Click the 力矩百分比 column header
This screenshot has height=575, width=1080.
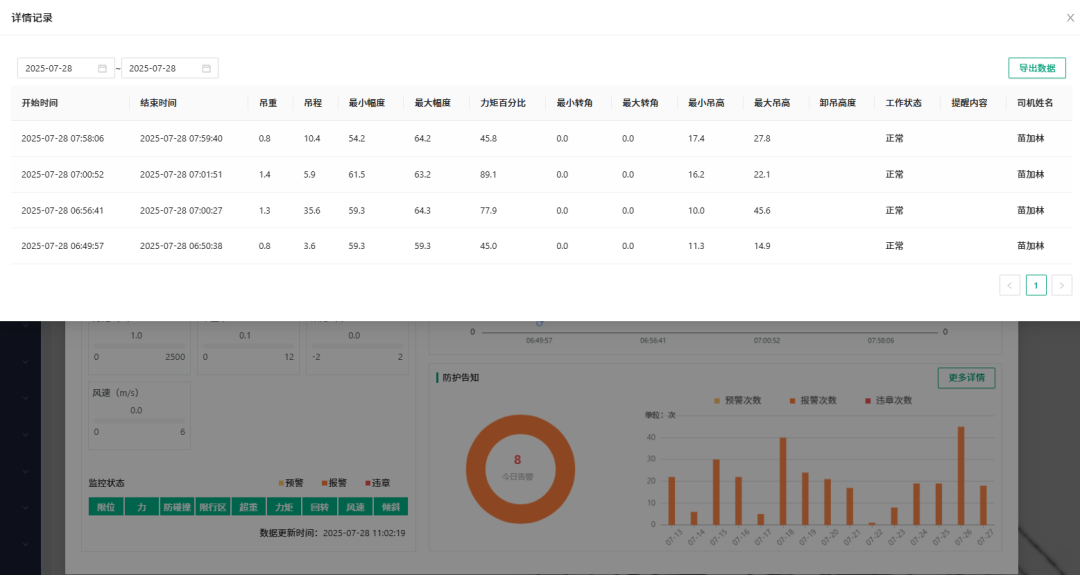(x=503, y=103)
